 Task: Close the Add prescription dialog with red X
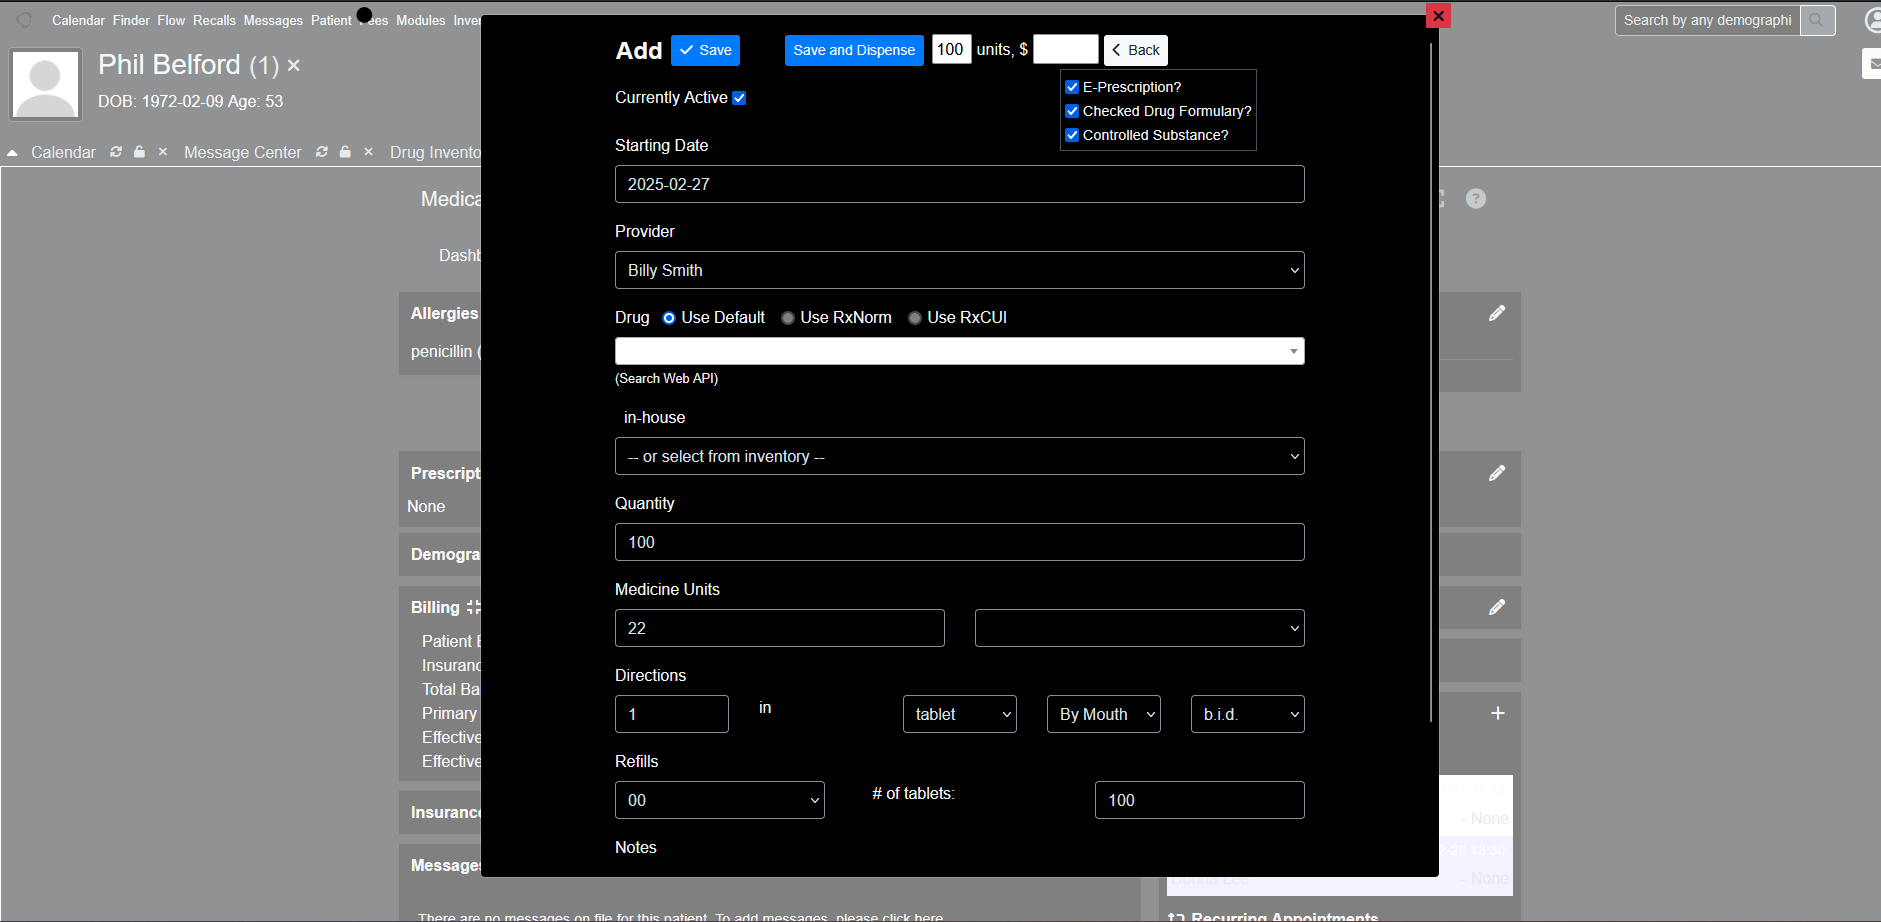[x=1438, y=16]
